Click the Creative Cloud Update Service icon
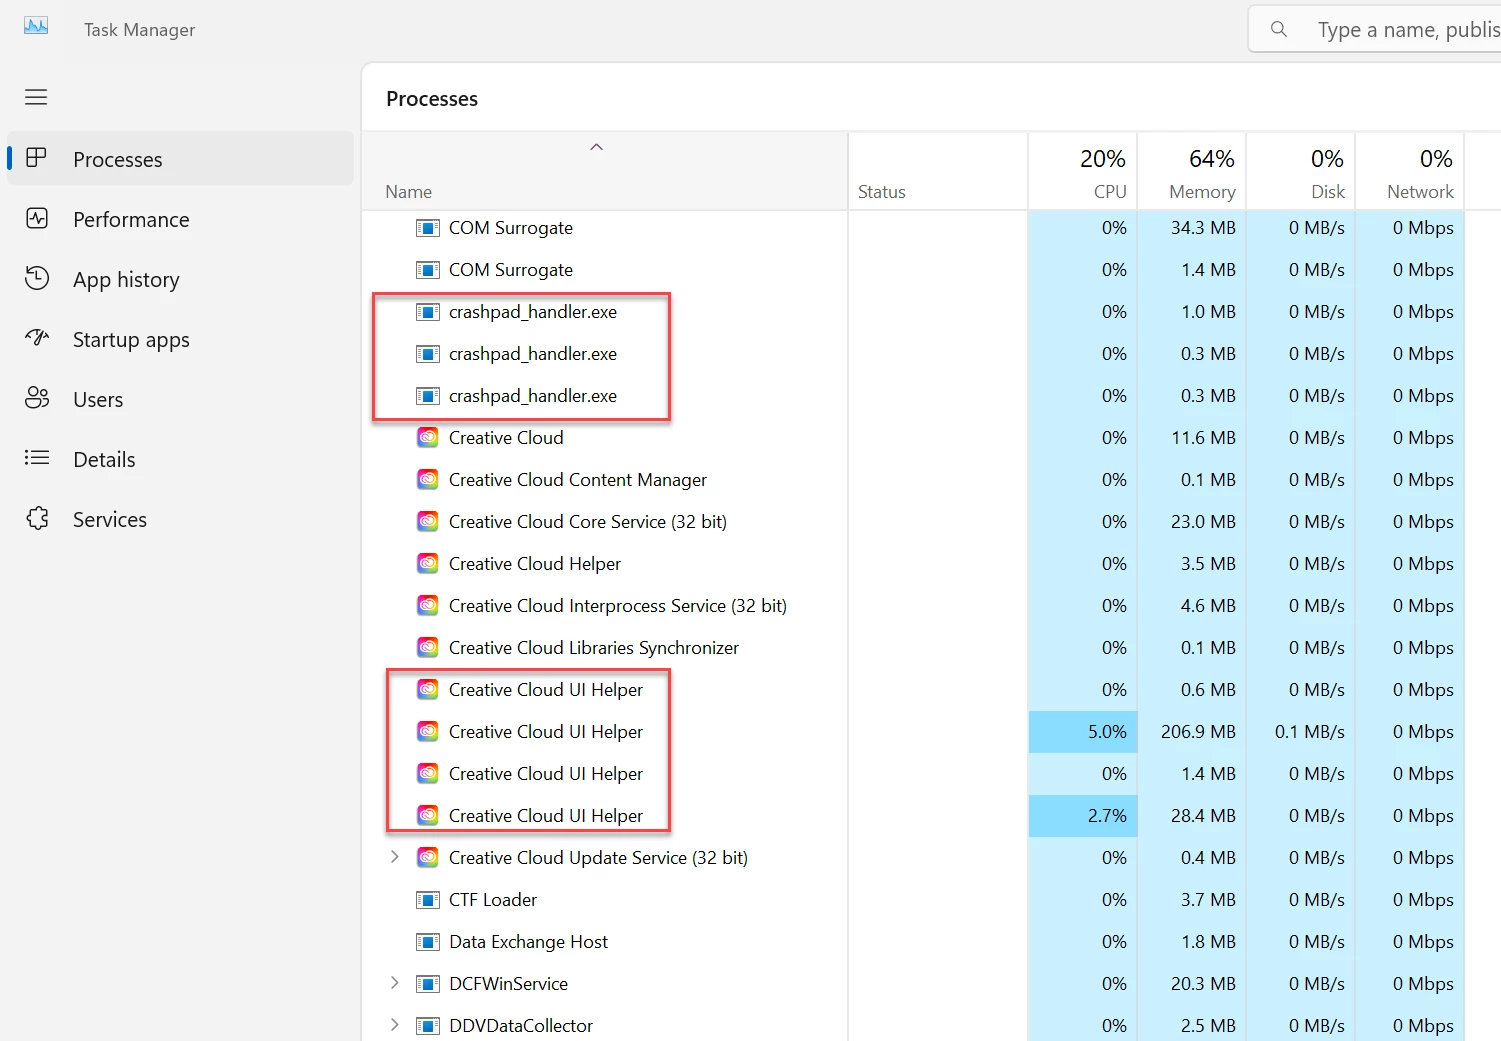 [x=428, y=858]
